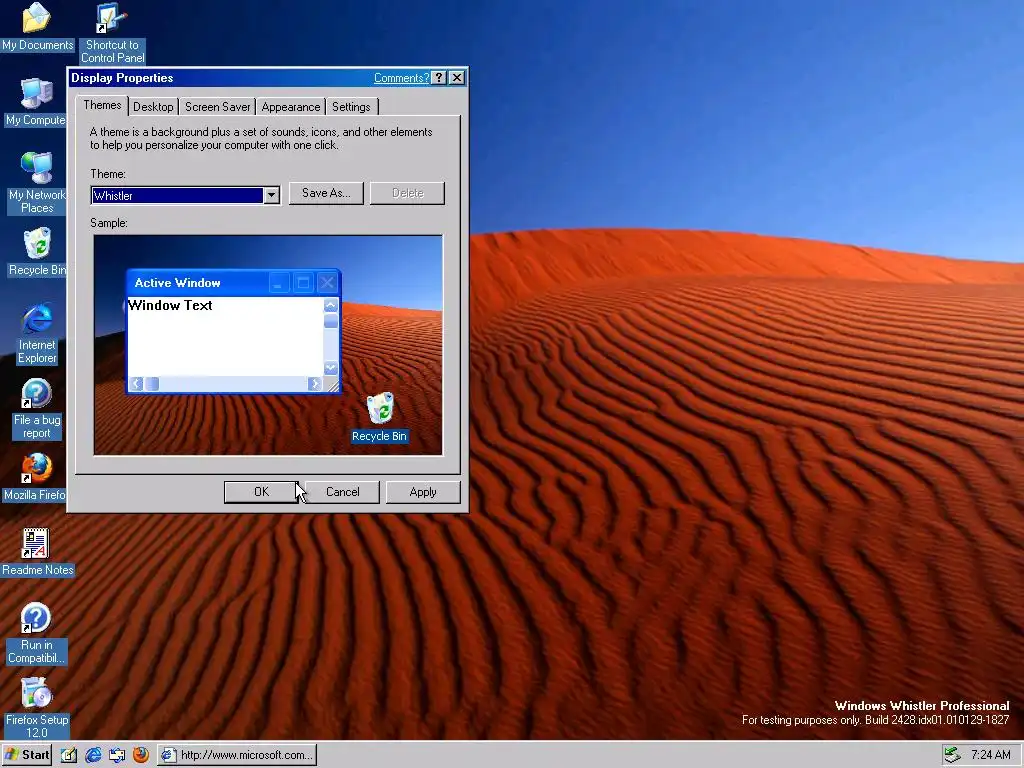Launch Firefox from quick launch bar
Image resolution: width=1024 pixels, height=768 pixels.
pos(140,755)
